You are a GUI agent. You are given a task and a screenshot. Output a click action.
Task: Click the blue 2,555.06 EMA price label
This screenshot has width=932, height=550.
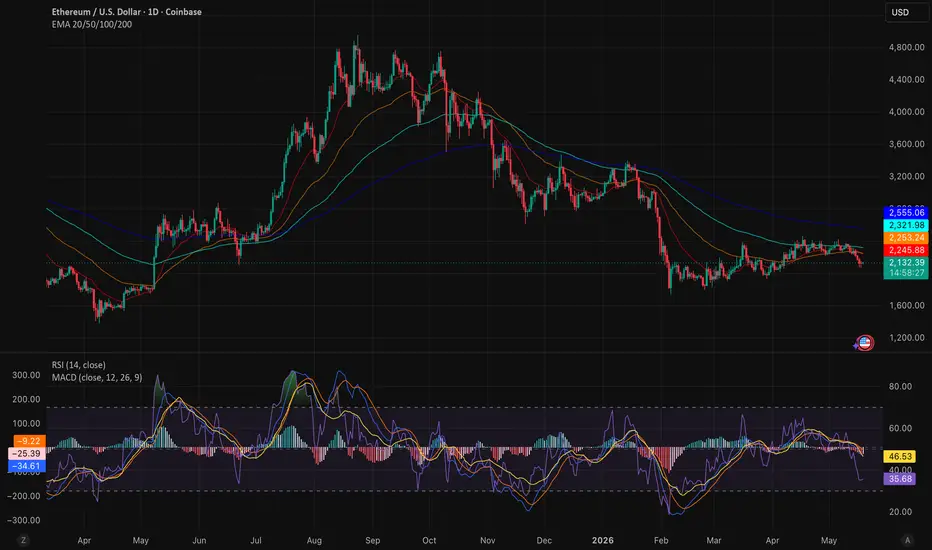pyautogui.click(x=906, y=212)
